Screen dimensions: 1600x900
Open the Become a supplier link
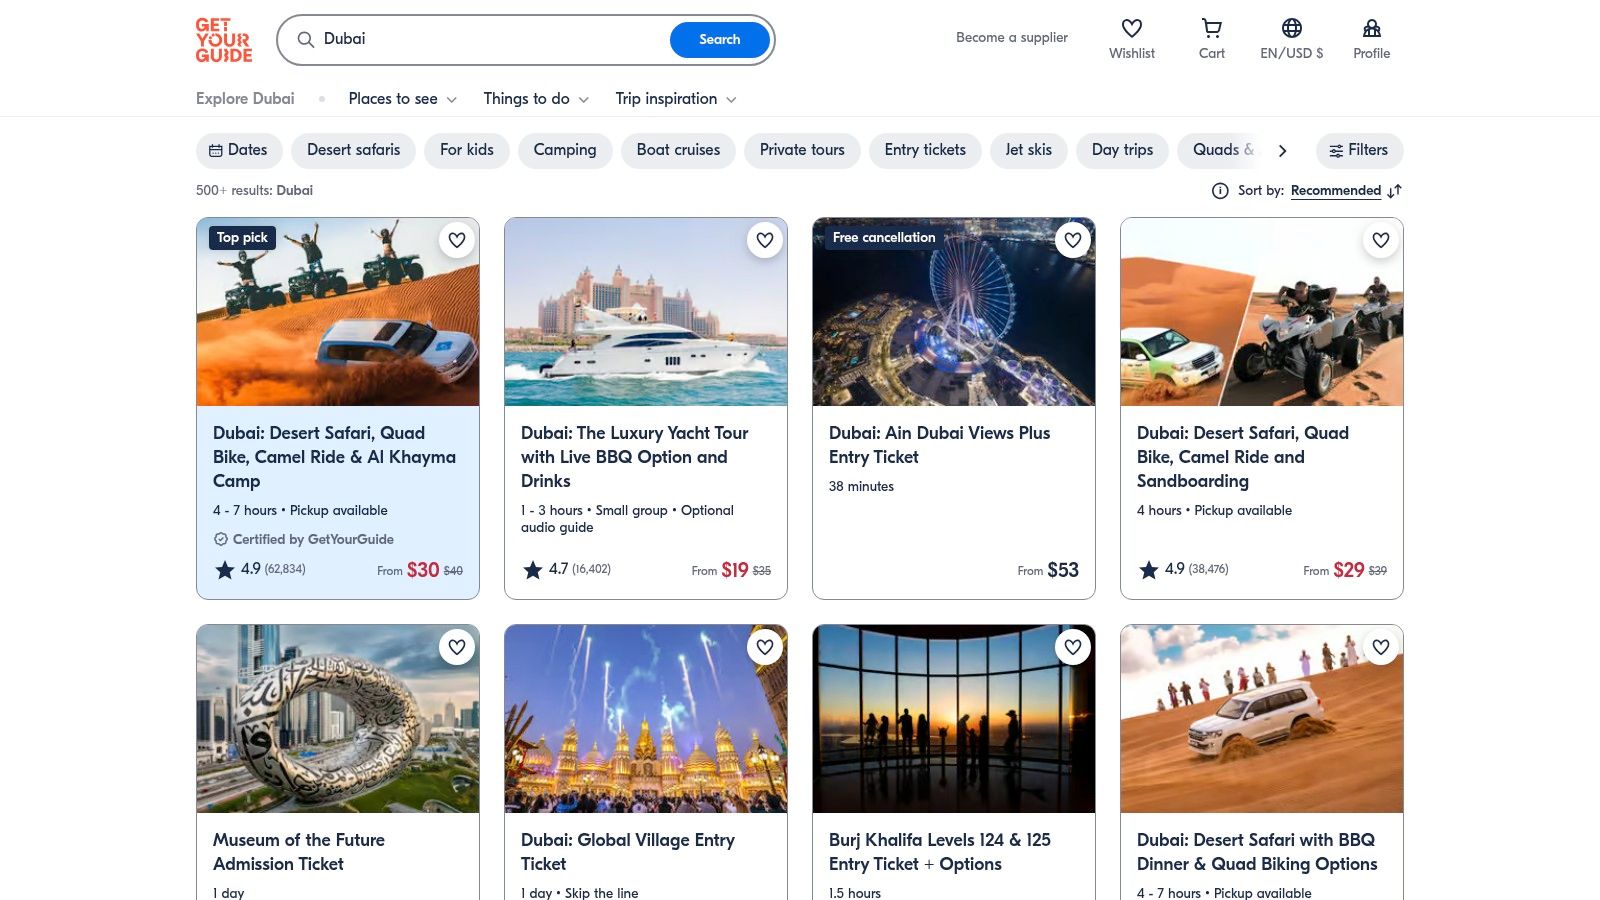[x=1011, y=37]
